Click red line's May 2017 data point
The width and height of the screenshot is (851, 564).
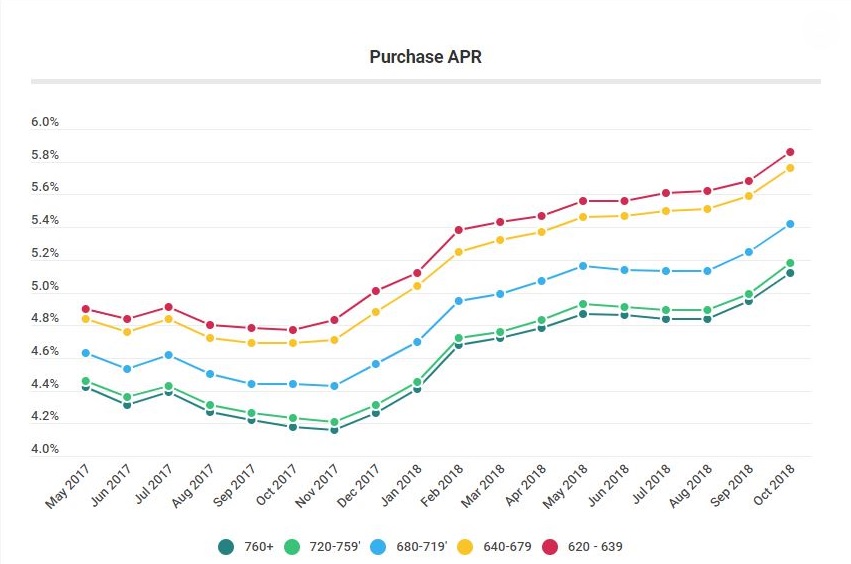86,309
